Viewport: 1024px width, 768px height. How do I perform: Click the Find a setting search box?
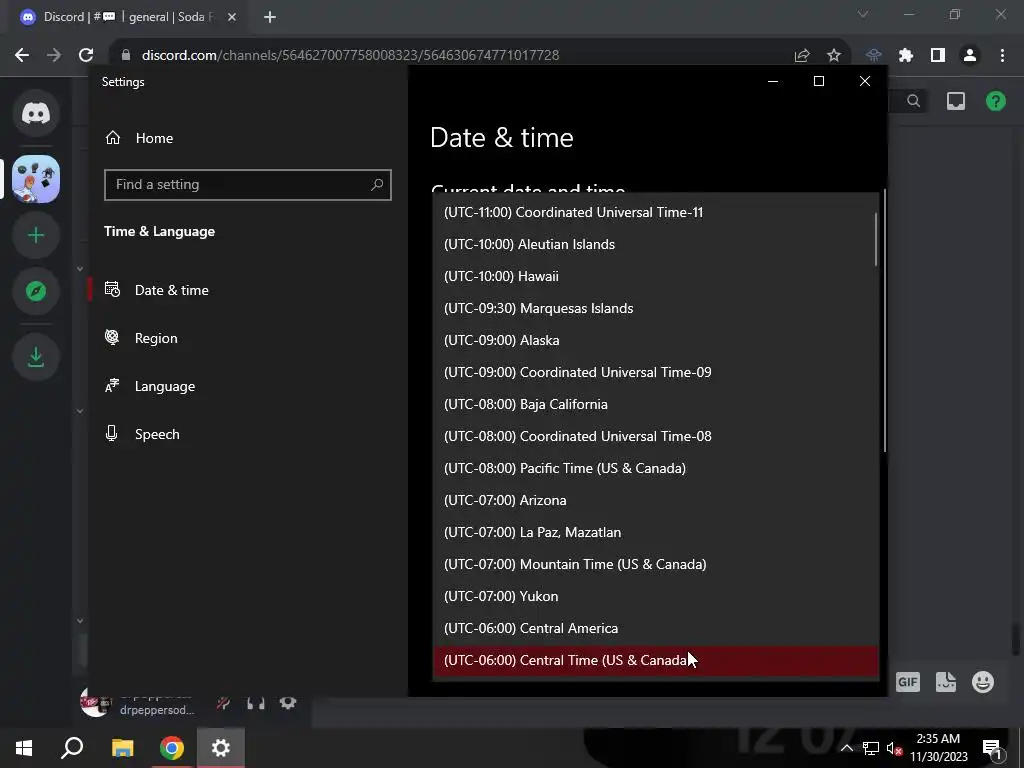[x=248, y=185]
